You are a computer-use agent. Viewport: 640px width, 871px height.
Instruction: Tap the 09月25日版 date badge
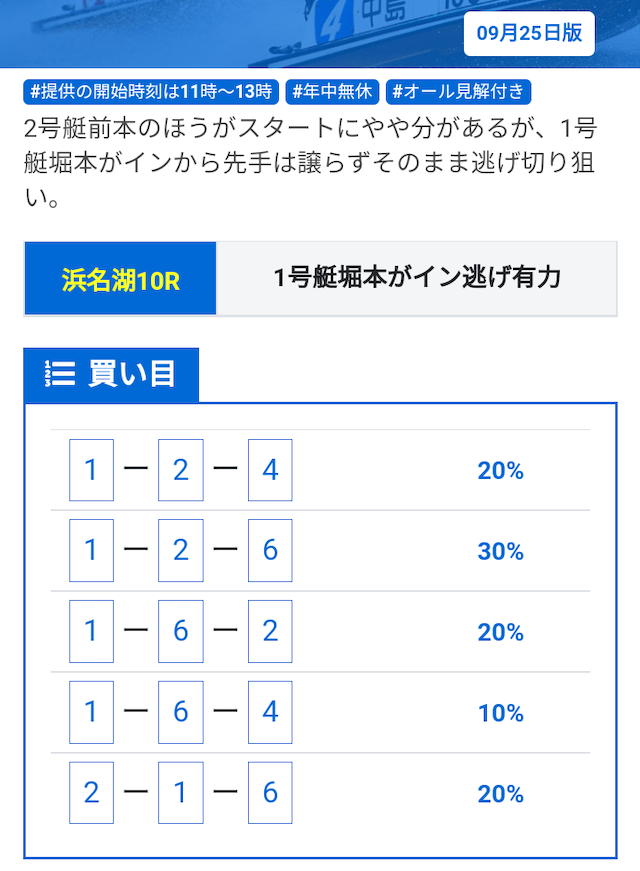(x=529, y=33)
